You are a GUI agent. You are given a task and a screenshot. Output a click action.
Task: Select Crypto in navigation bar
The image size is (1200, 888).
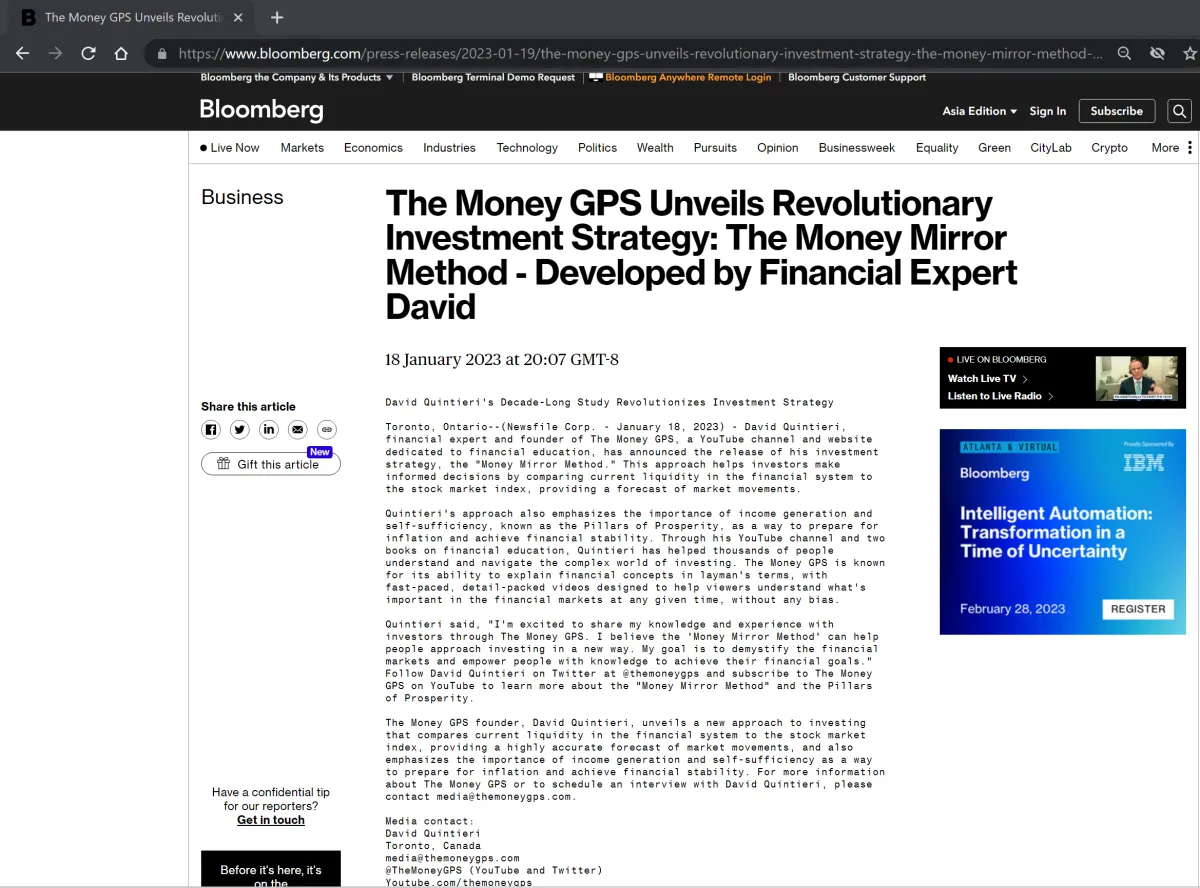pyautogui.click(x=1109, y=148)
